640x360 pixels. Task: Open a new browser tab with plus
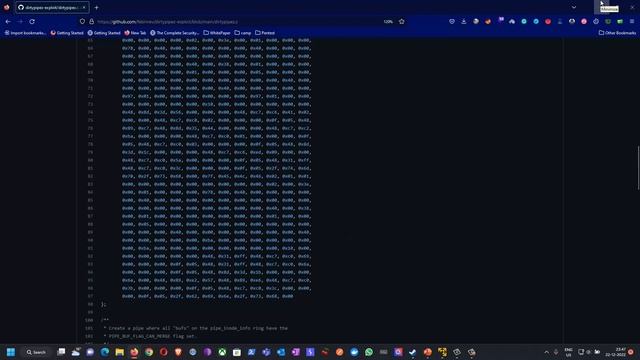click(96, 7)
